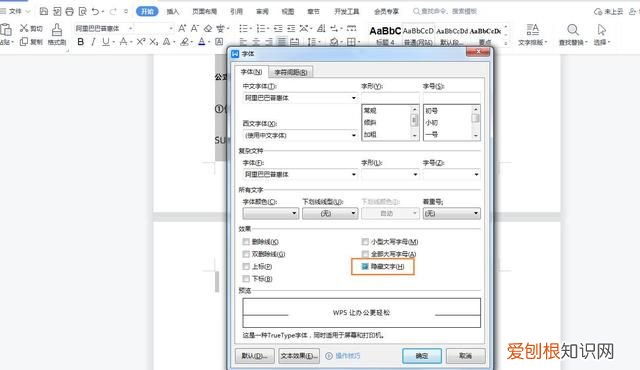Click the font style (字形) input field

pos(390,98)
